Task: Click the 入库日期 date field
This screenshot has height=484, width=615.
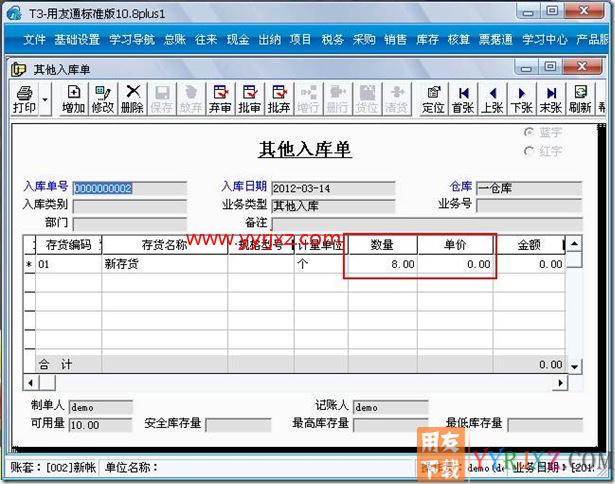Action: (x=333, y=188)
